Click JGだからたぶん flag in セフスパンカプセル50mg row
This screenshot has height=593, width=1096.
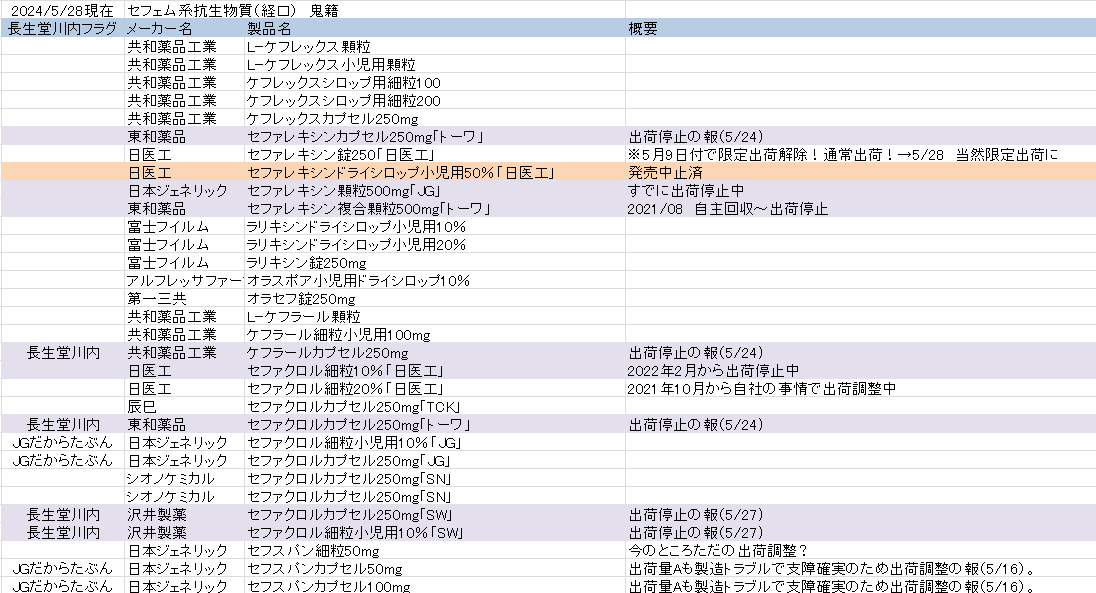62,569
